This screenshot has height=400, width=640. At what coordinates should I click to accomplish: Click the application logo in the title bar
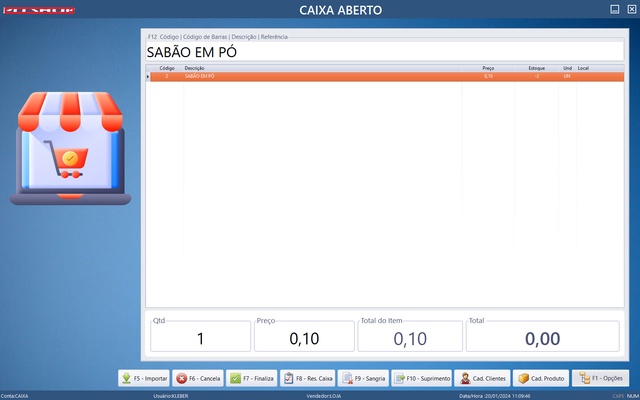point(39,10)
